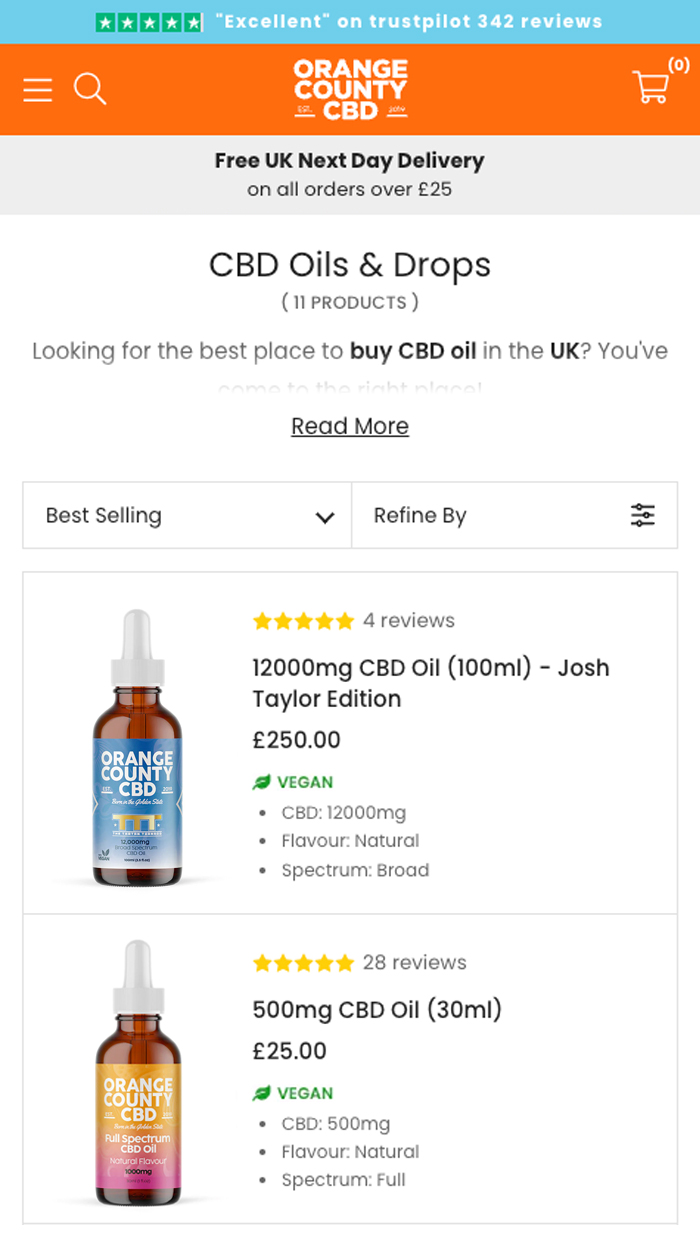Open the 500mg CBD Oil (30ml) product

377,1010
